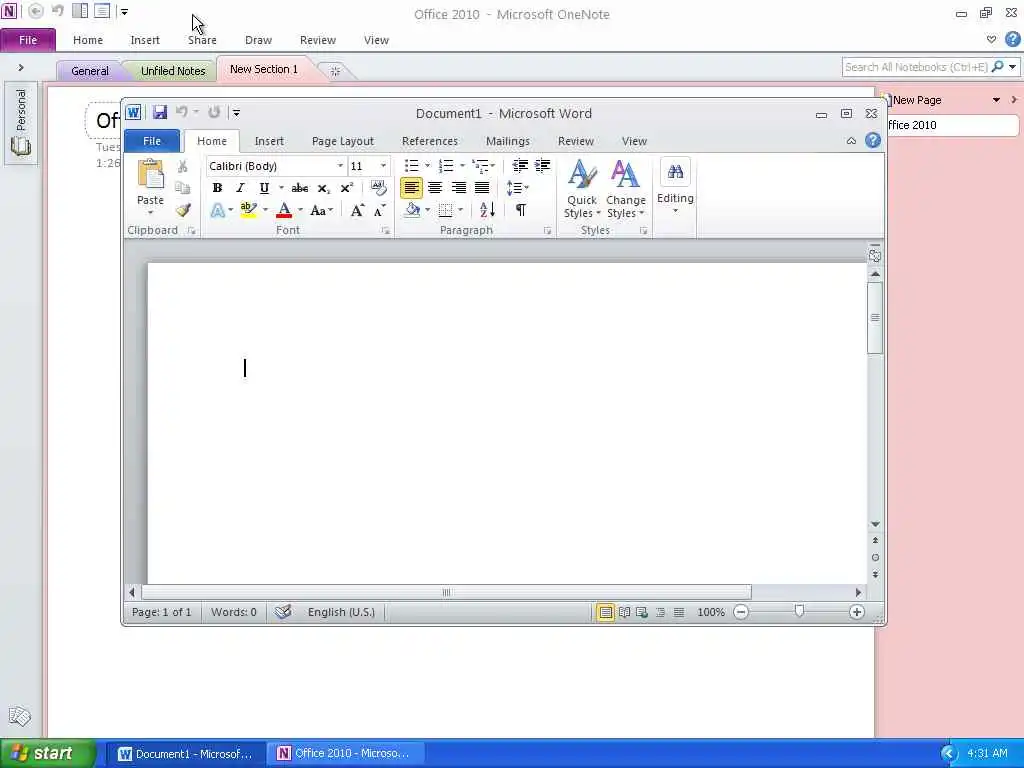Click the red Font Color button
The height and width of the screenshot is (768, 1024).
pos(284,210)
